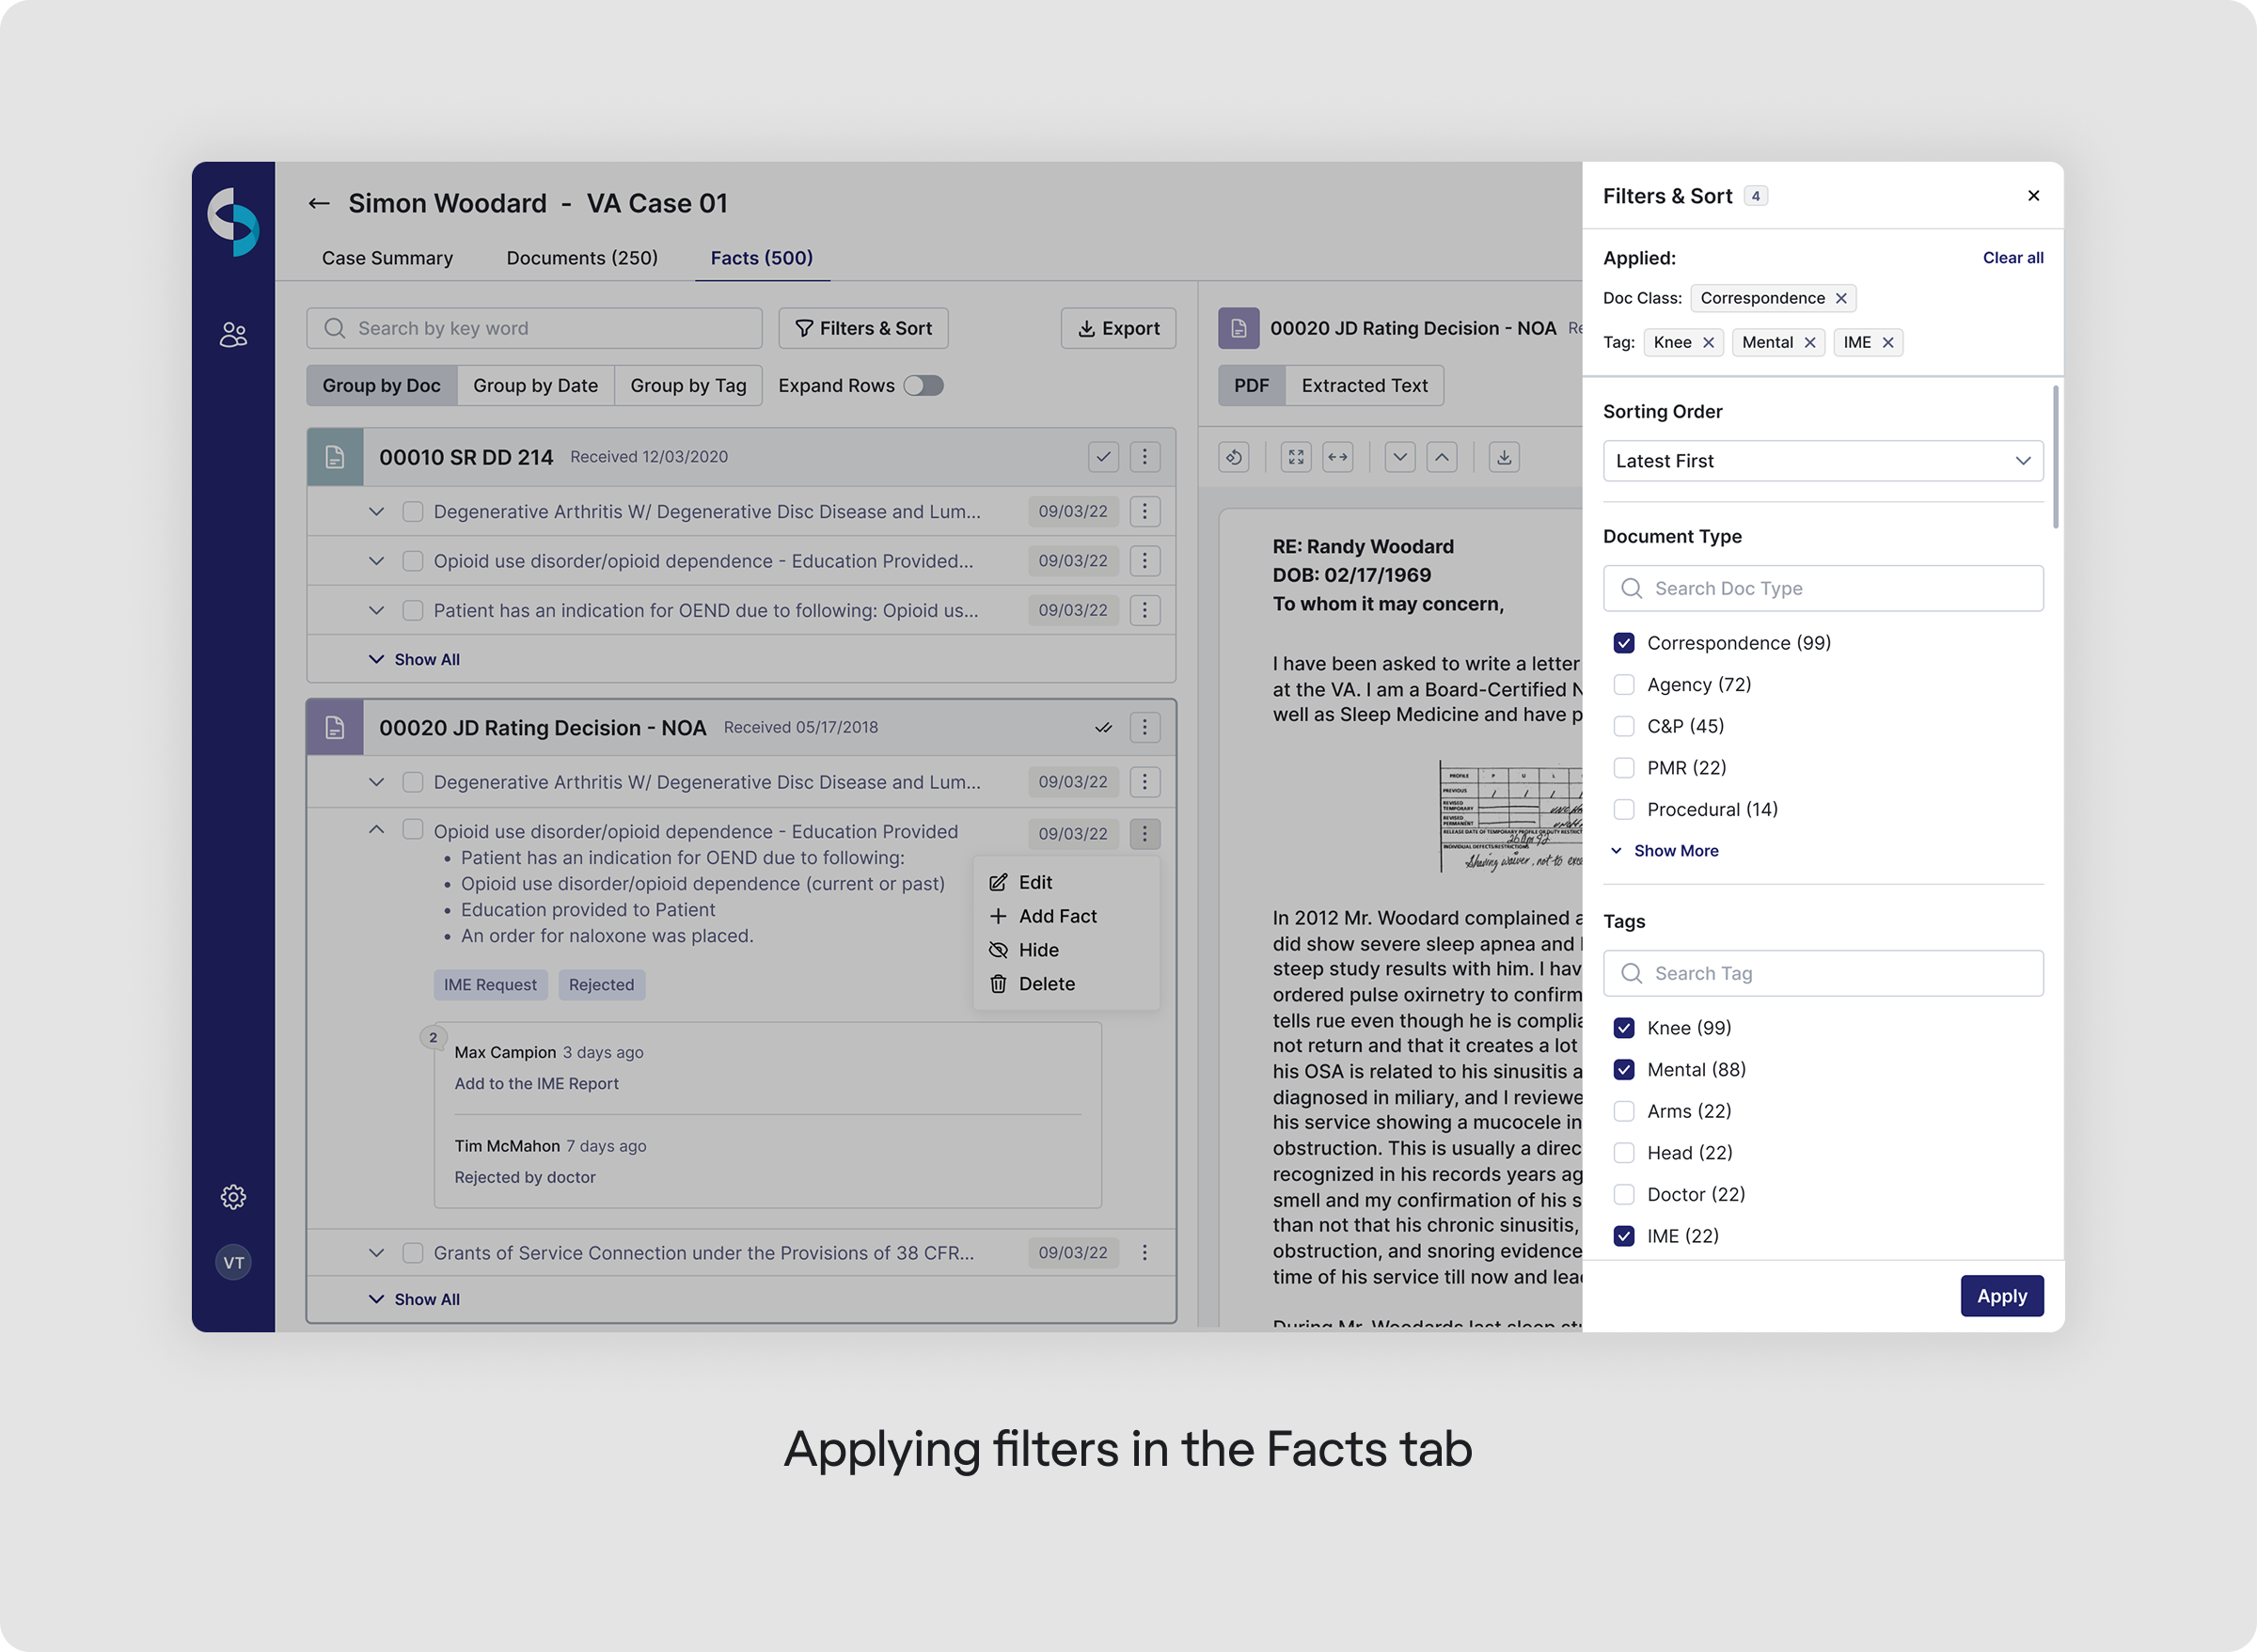The width and height of the screenshot is (2257, 1652).
Task: Check Procedural (14) document type
Action: pos(1624,809)
